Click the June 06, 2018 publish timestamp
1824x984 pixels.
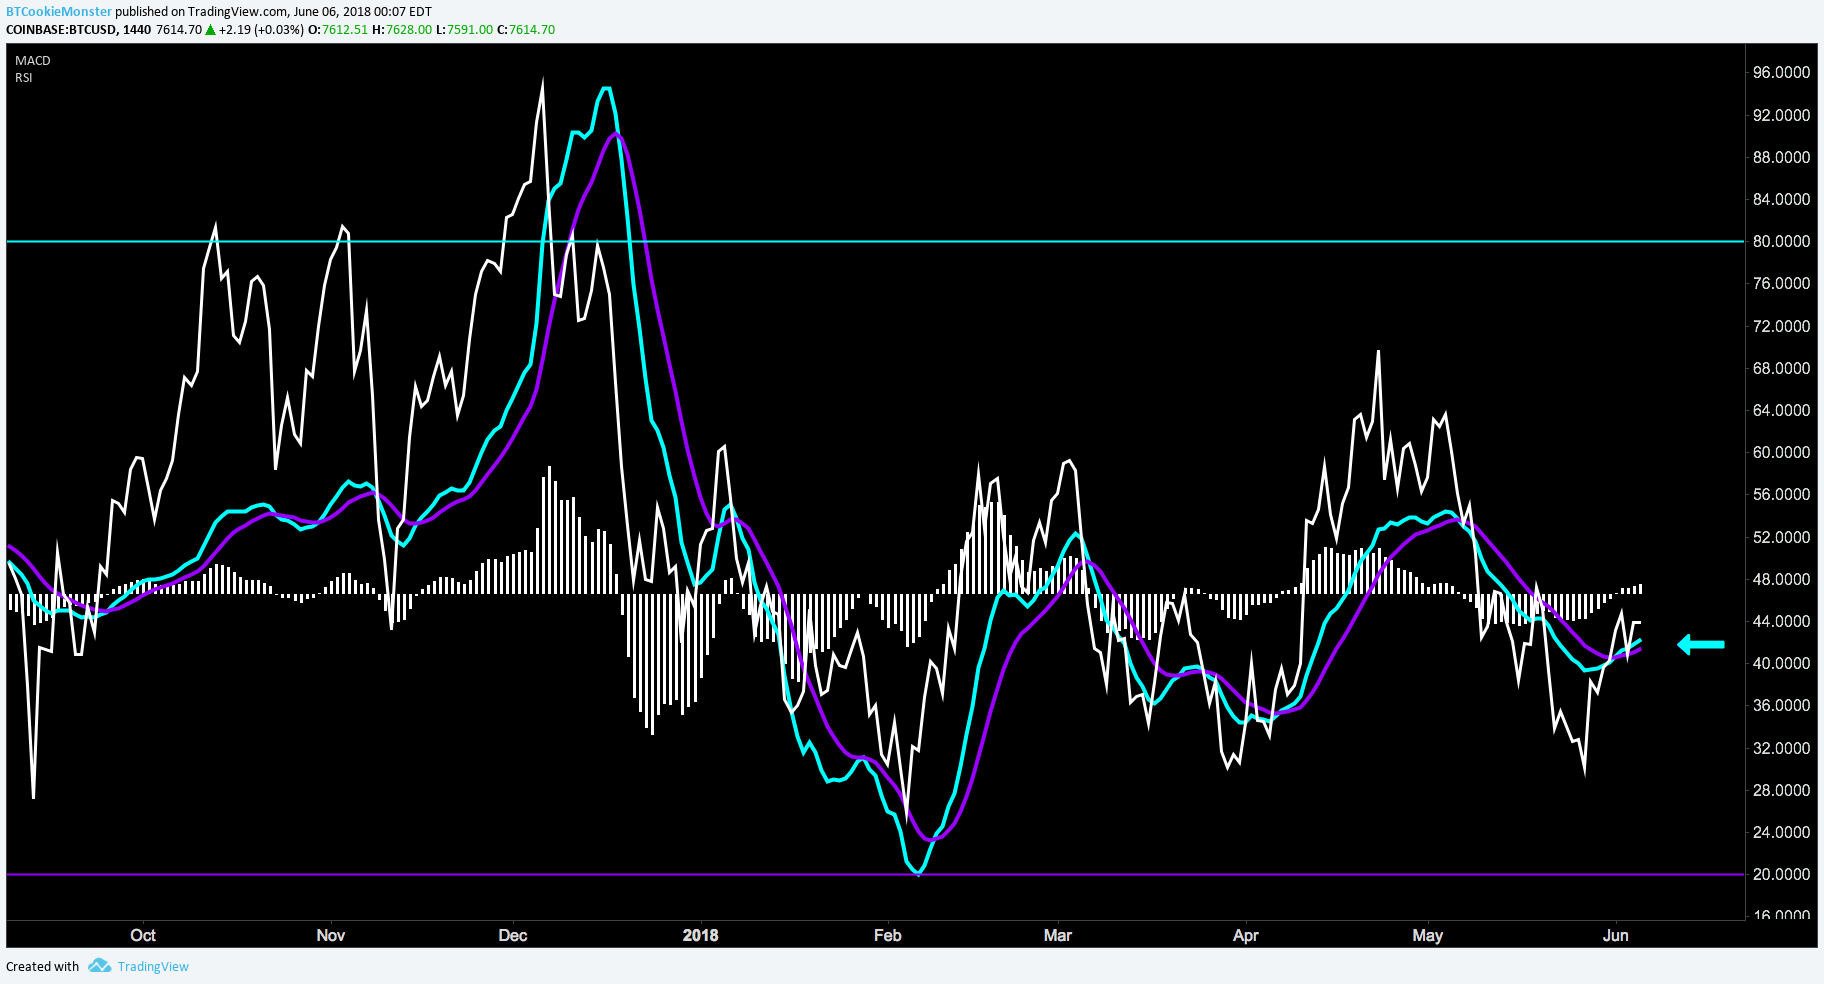click(x=362, y=12)
